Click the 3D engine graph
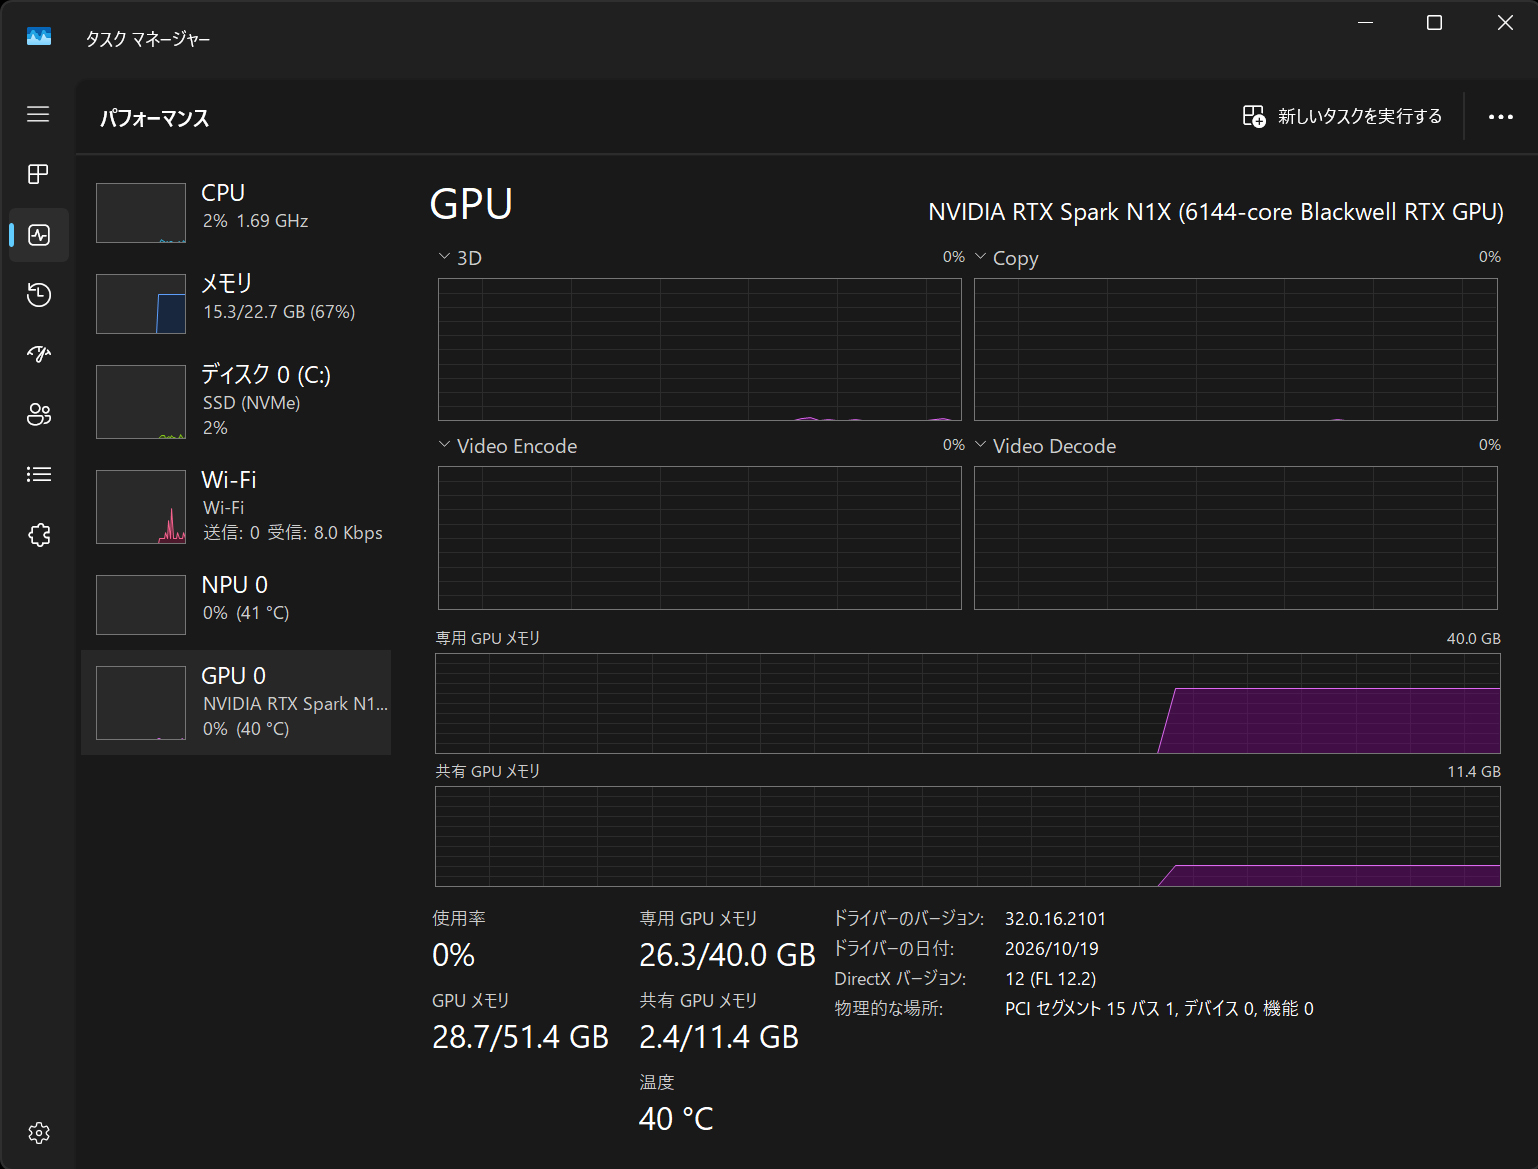 [x=700, y=349]
